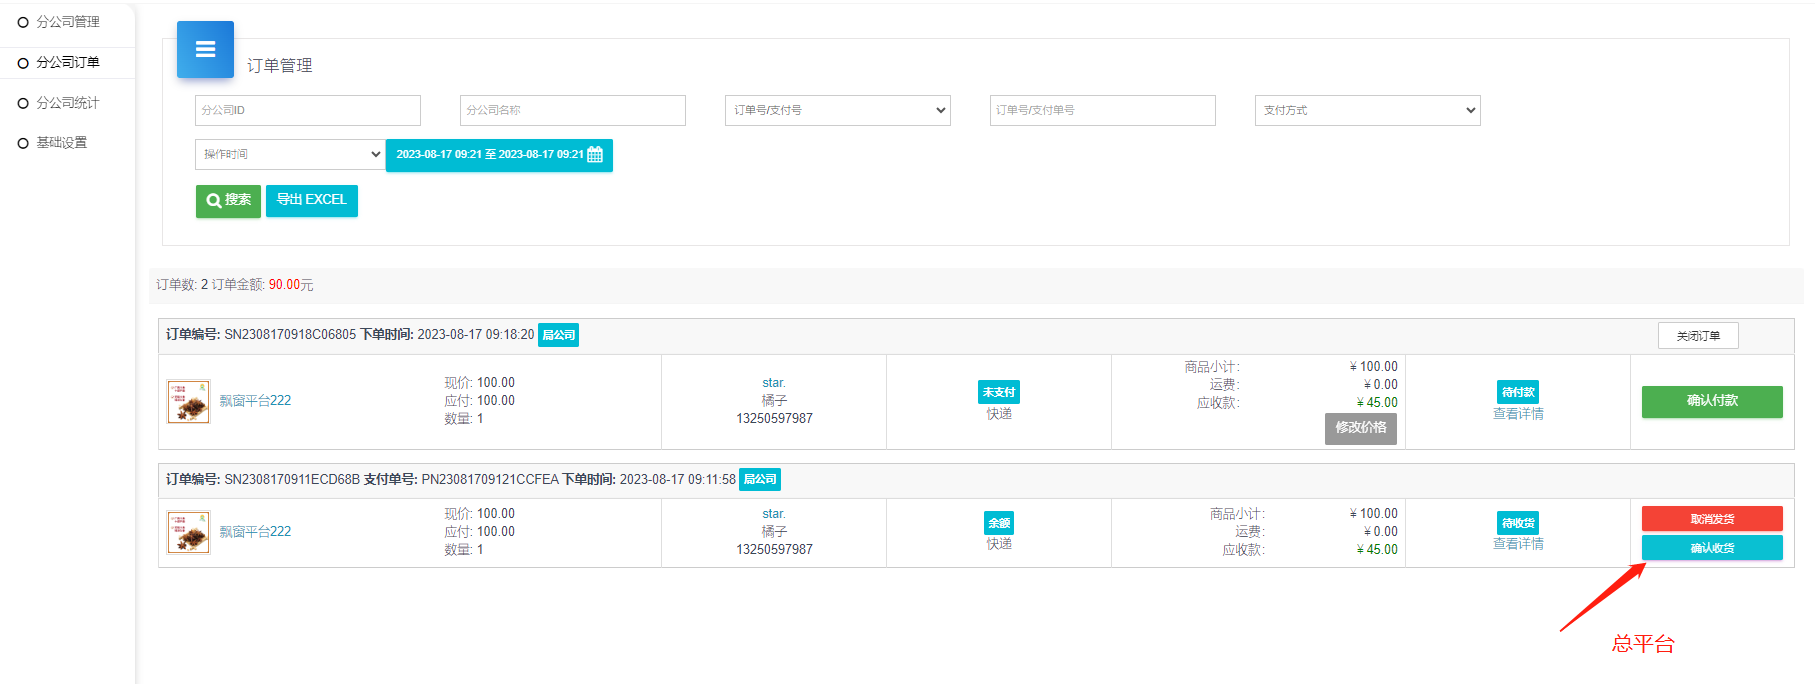Click the calendar icon in date range
Viewport: 1815px width, 684px height.
point(595,155)
